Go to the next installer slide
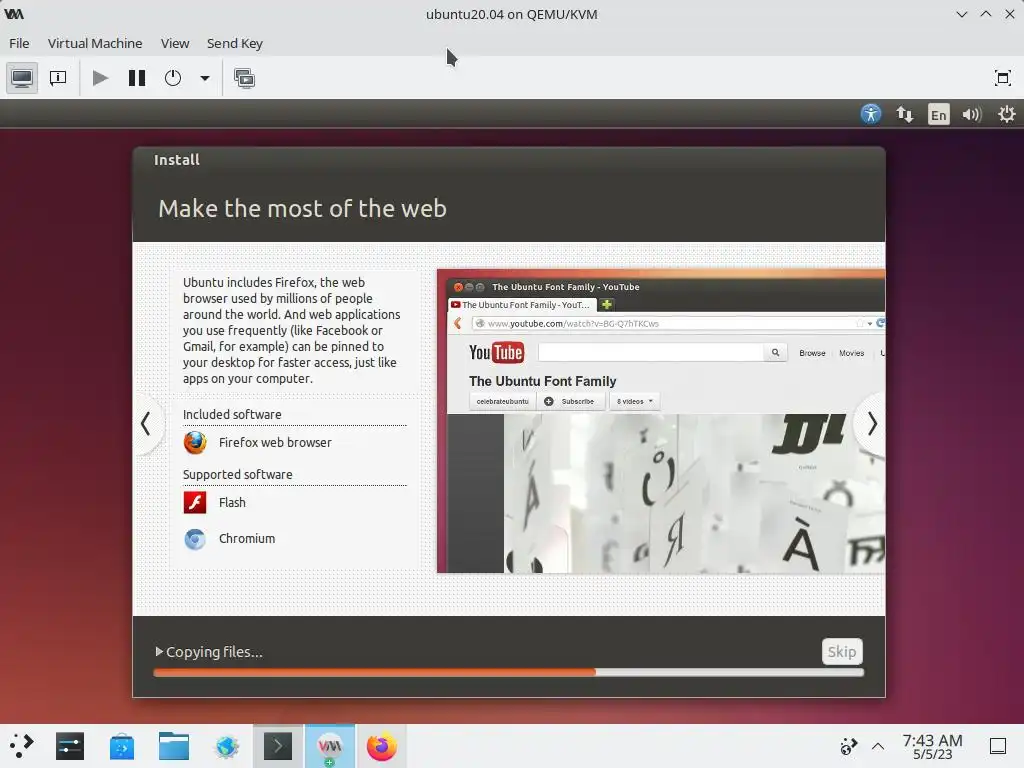Viewport: 1024px width, 768px height. (871, 424)
